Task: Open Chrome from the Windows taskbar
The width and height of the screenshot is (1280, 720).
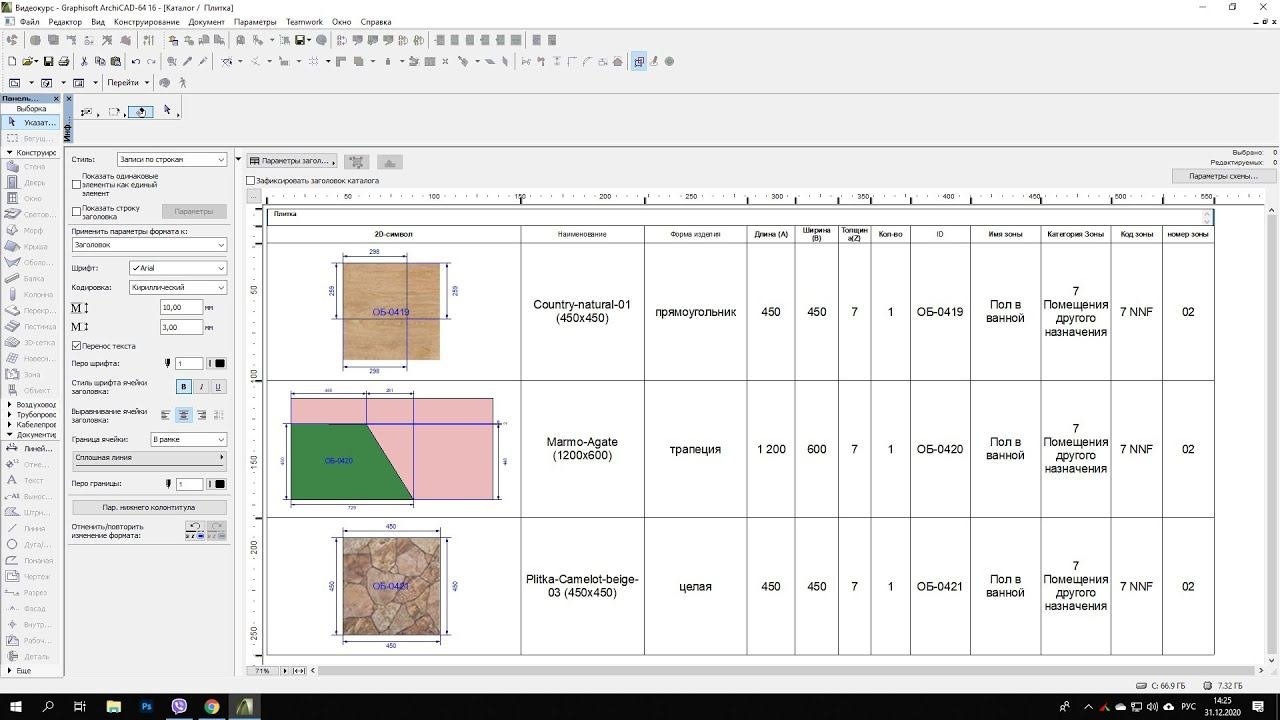Action: pos(212,706)
